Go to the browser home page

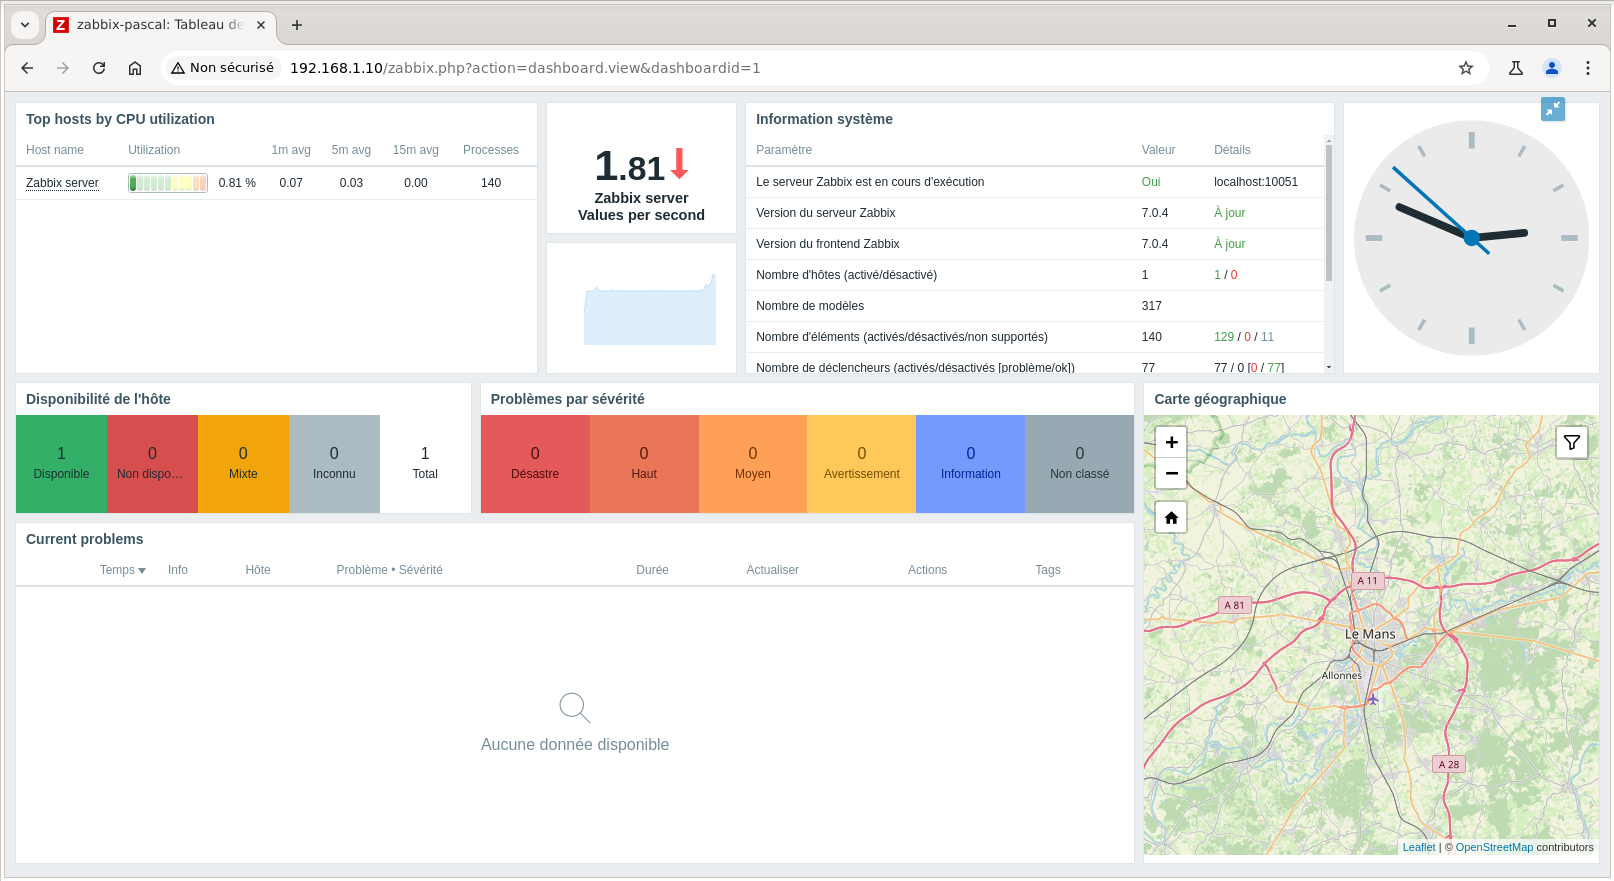click(x=135, y=68)
